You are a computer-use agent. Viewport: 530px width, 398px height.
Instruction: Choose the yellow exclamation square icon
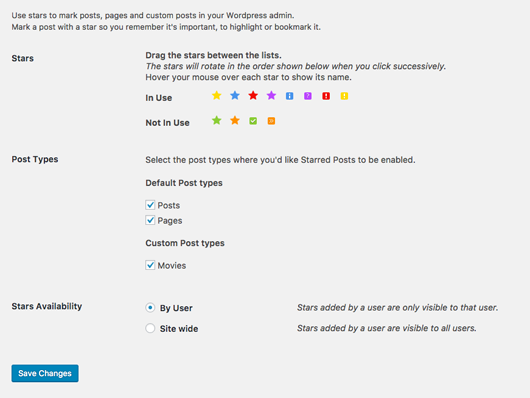(x=344, y=96)
